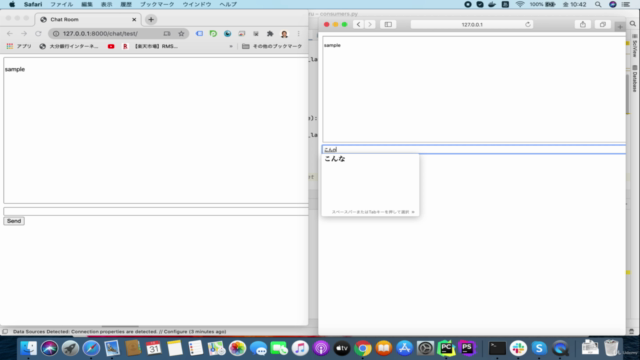This screenshot has height=360, width=640.
Task: Open the Safari share menu
Action: [x=583, y=24]
